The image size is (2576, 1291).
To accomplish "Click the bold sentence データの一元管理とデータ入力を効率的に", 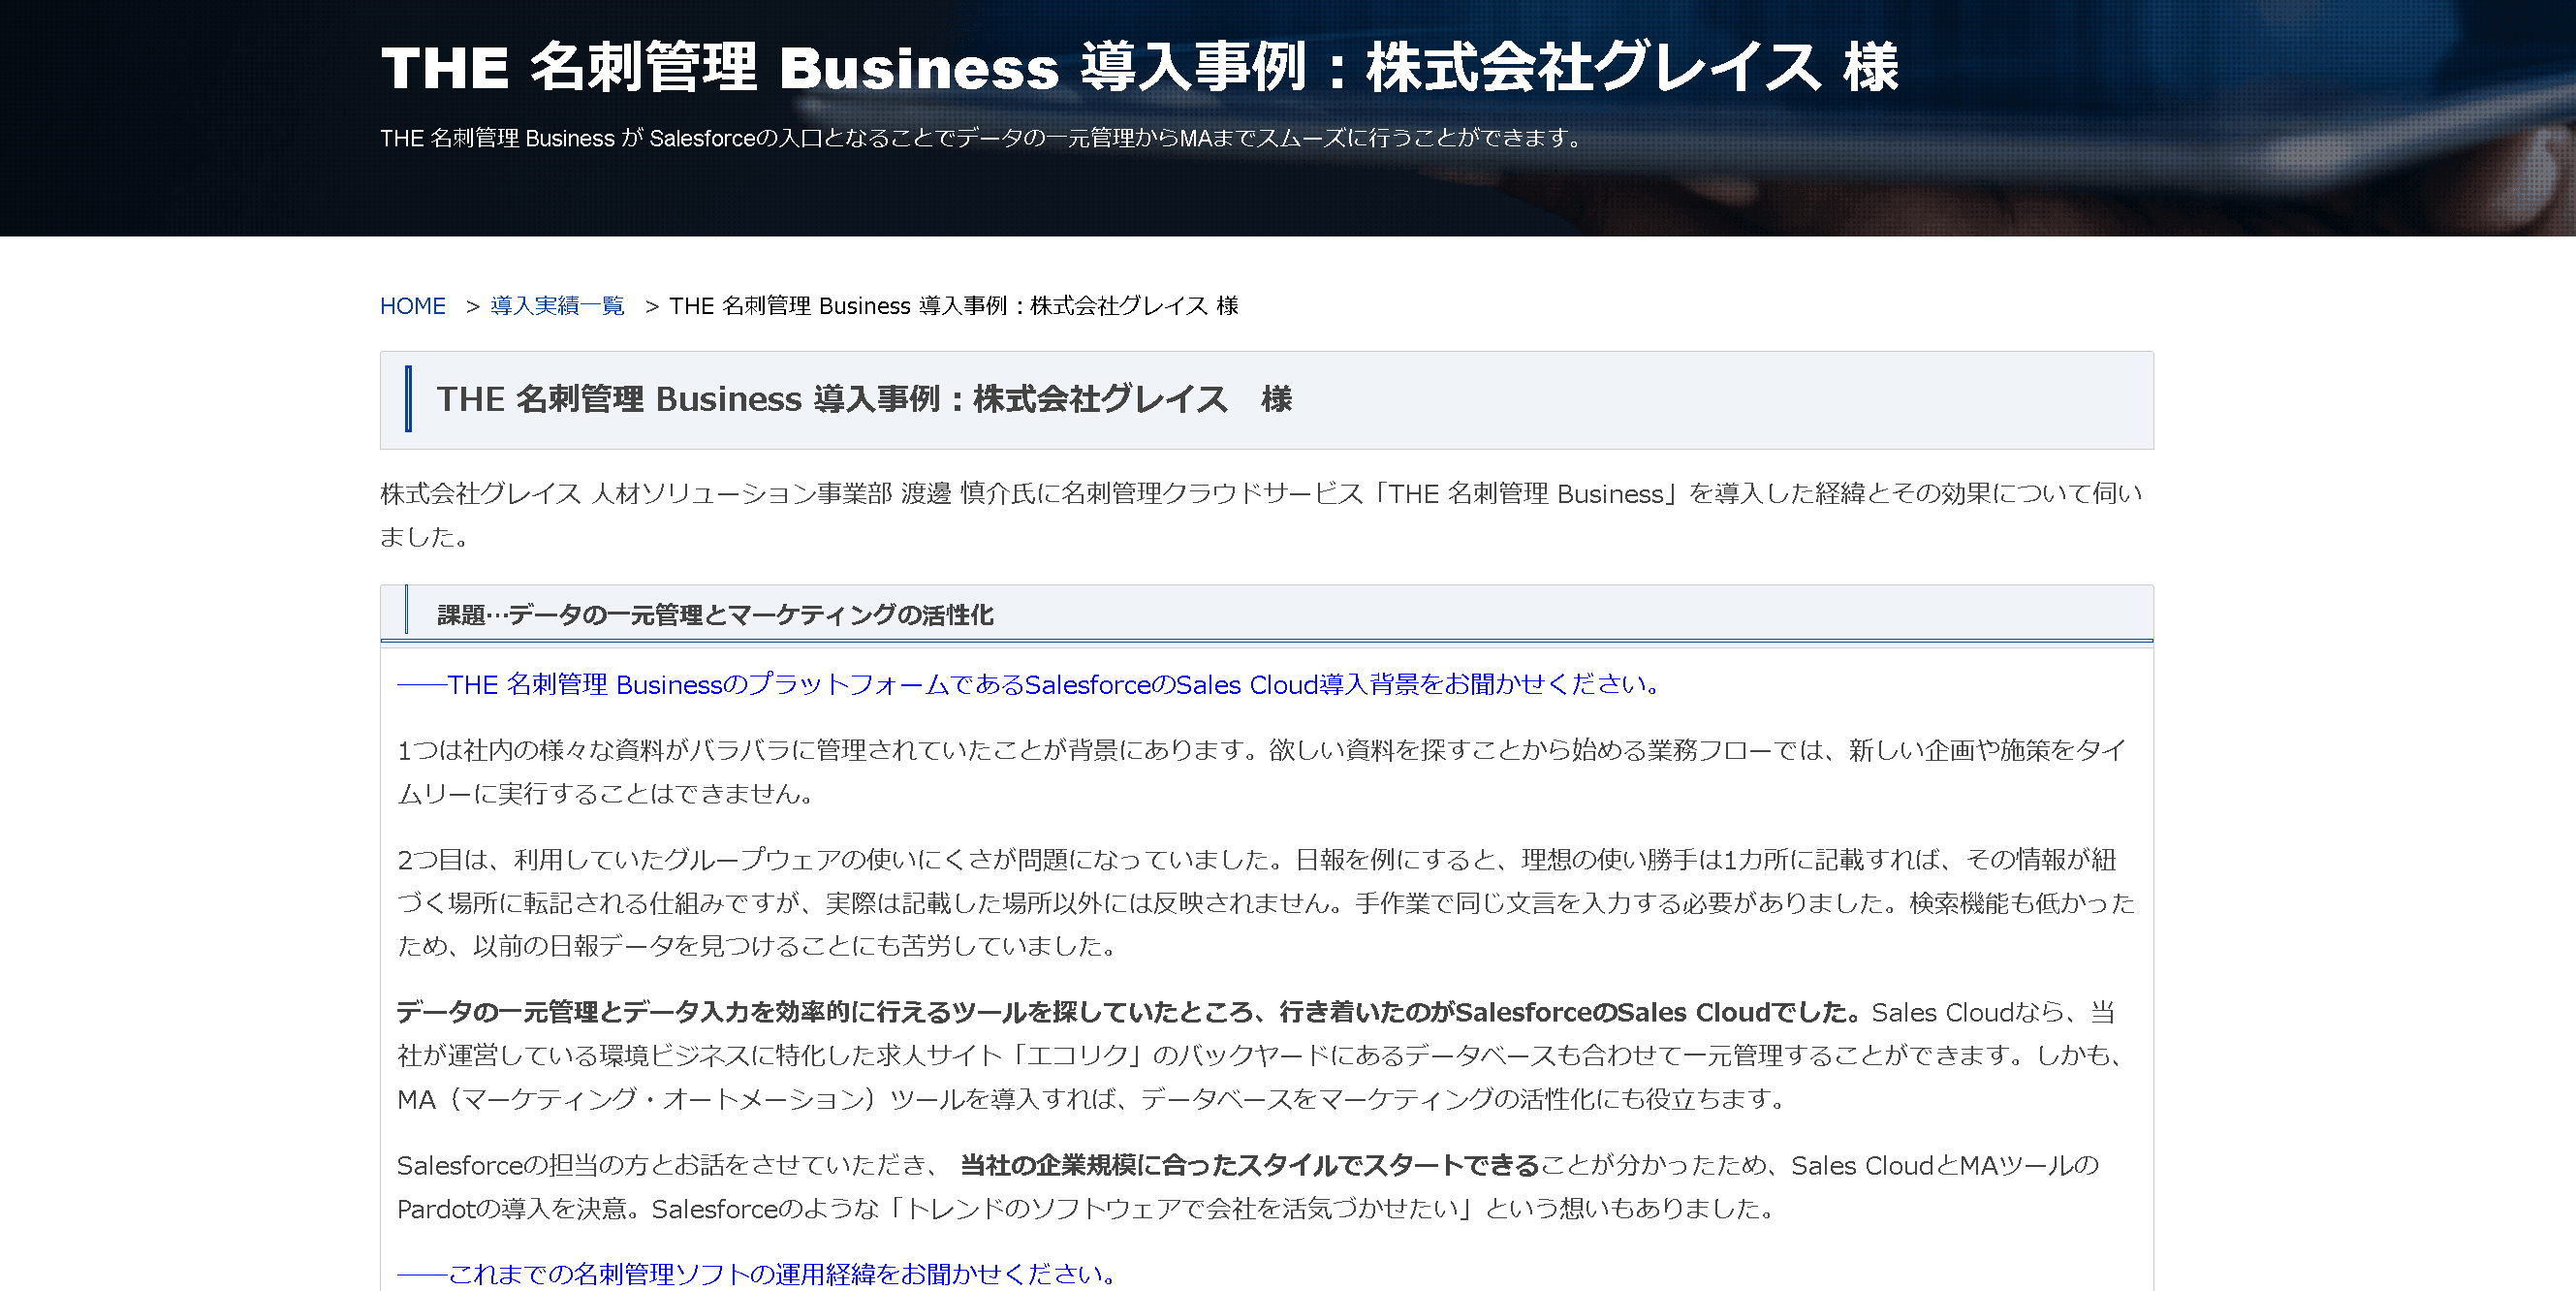I will coord(1128,1013).
